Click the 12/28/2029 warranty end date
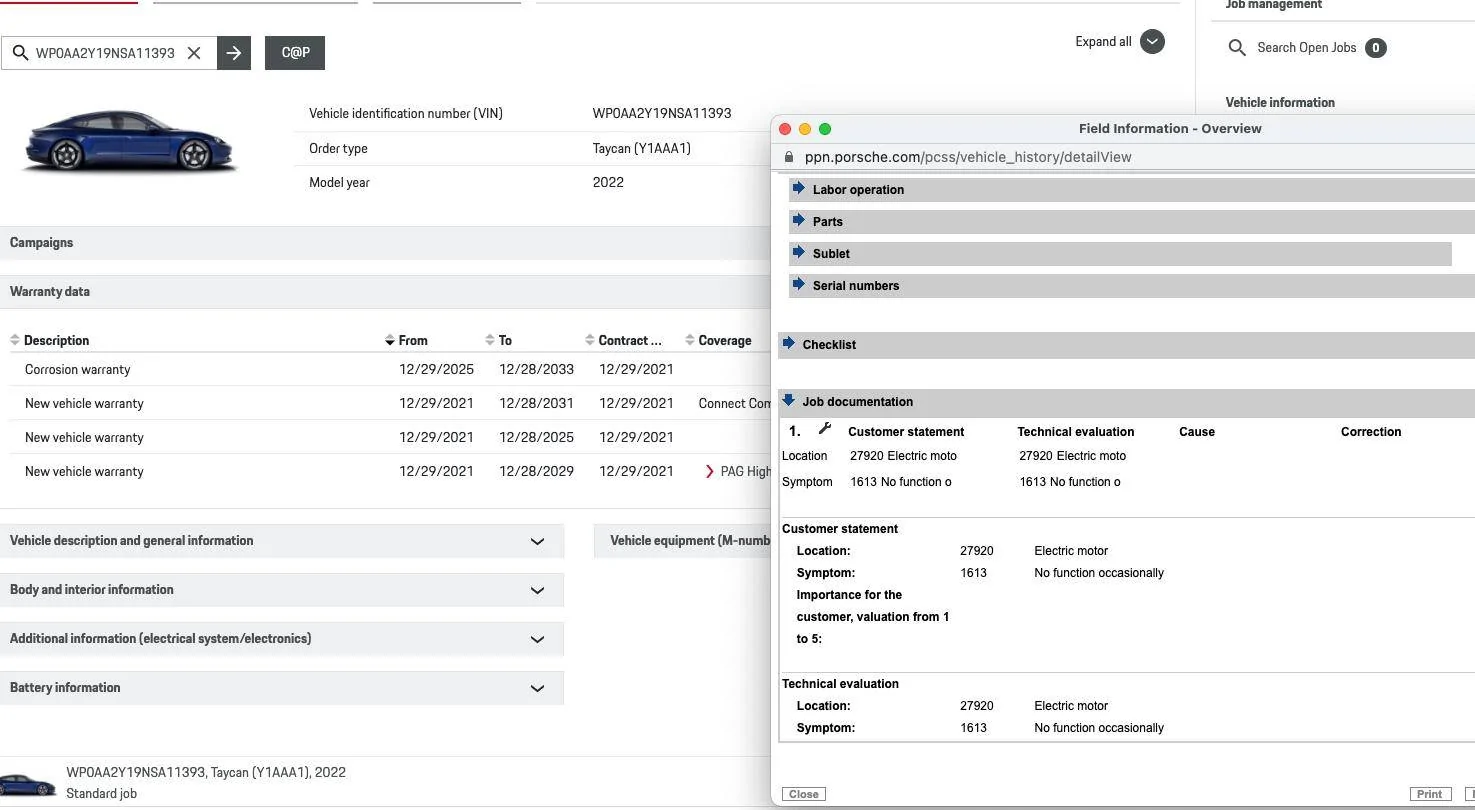The image size is (1475, 810). pyautogui.click(x=537, y=472)
